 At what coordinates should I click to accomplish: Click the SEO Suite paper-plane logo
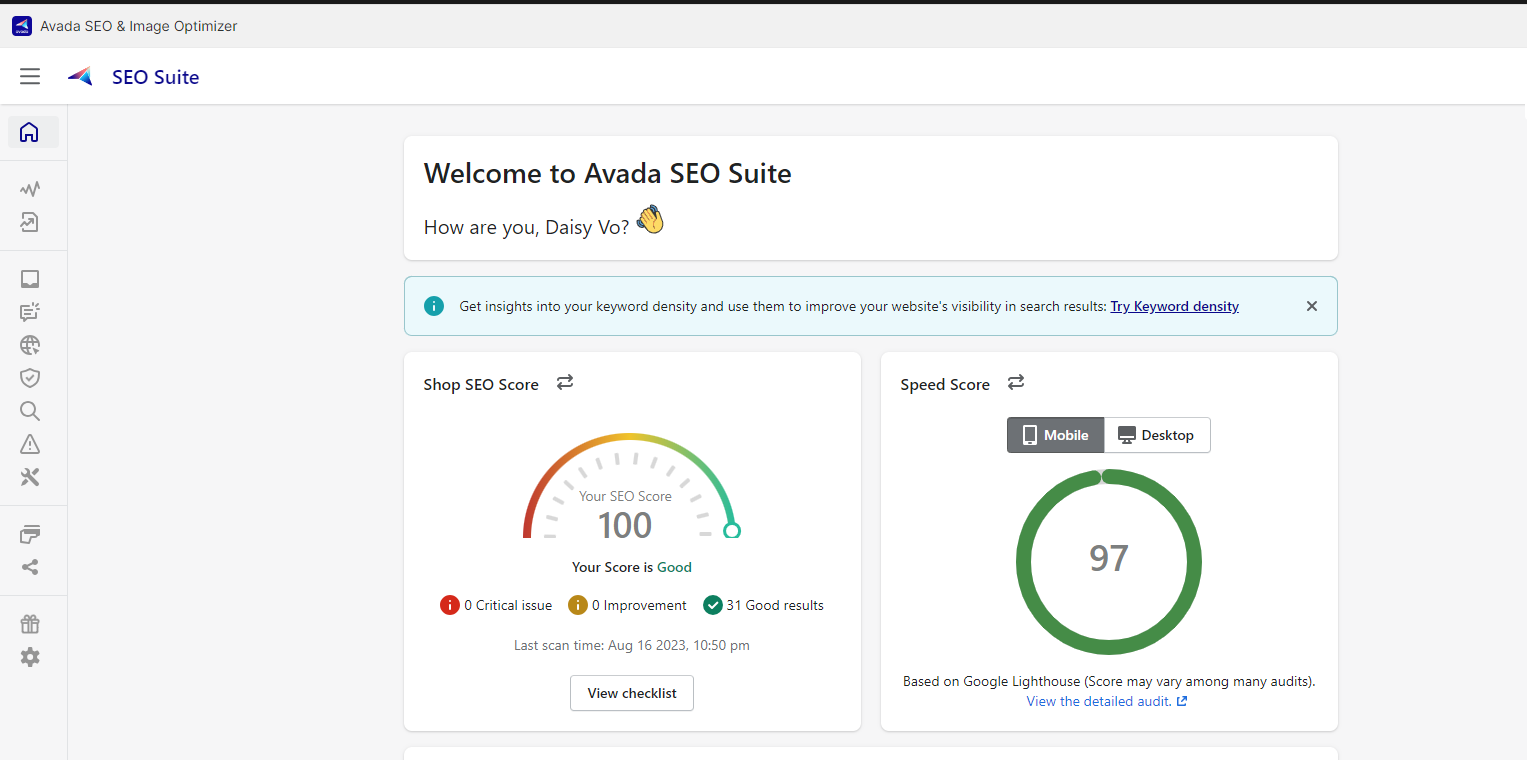point(80,76)
